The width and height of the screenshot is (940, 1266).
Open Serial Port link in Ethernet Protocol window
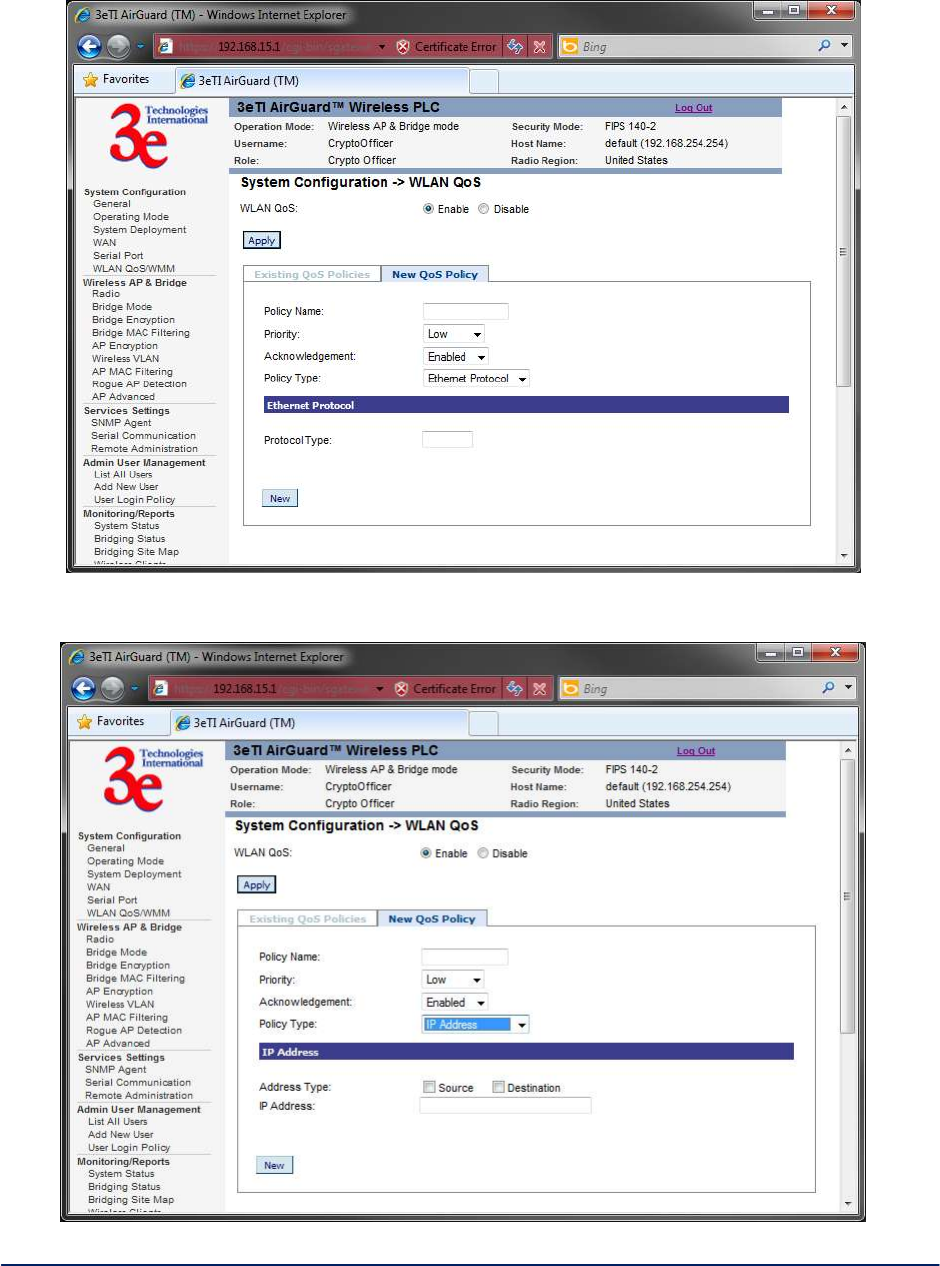118,255
